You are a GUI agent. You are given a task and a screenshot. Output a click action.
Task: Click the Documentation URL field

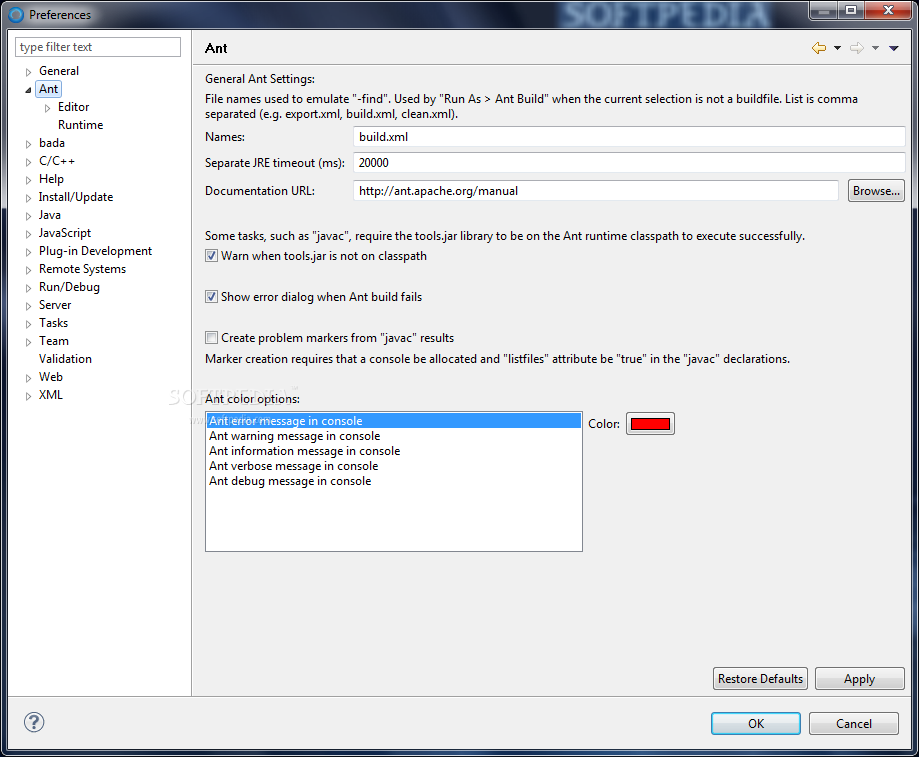pyautogui.click(x=595, y=191)
